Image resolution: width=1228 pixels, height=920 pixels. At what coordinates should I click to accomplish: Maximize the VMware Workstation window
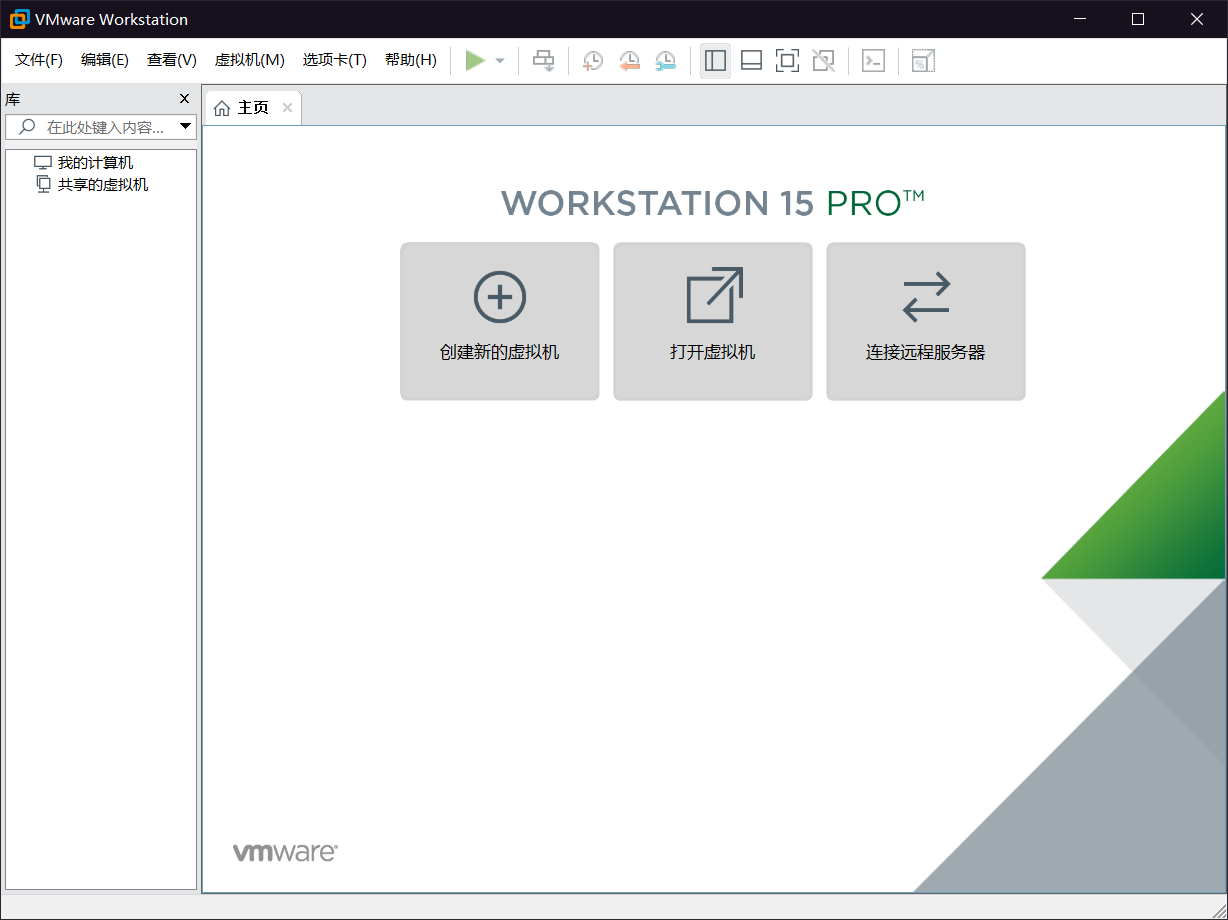(x=1138, y=19)
